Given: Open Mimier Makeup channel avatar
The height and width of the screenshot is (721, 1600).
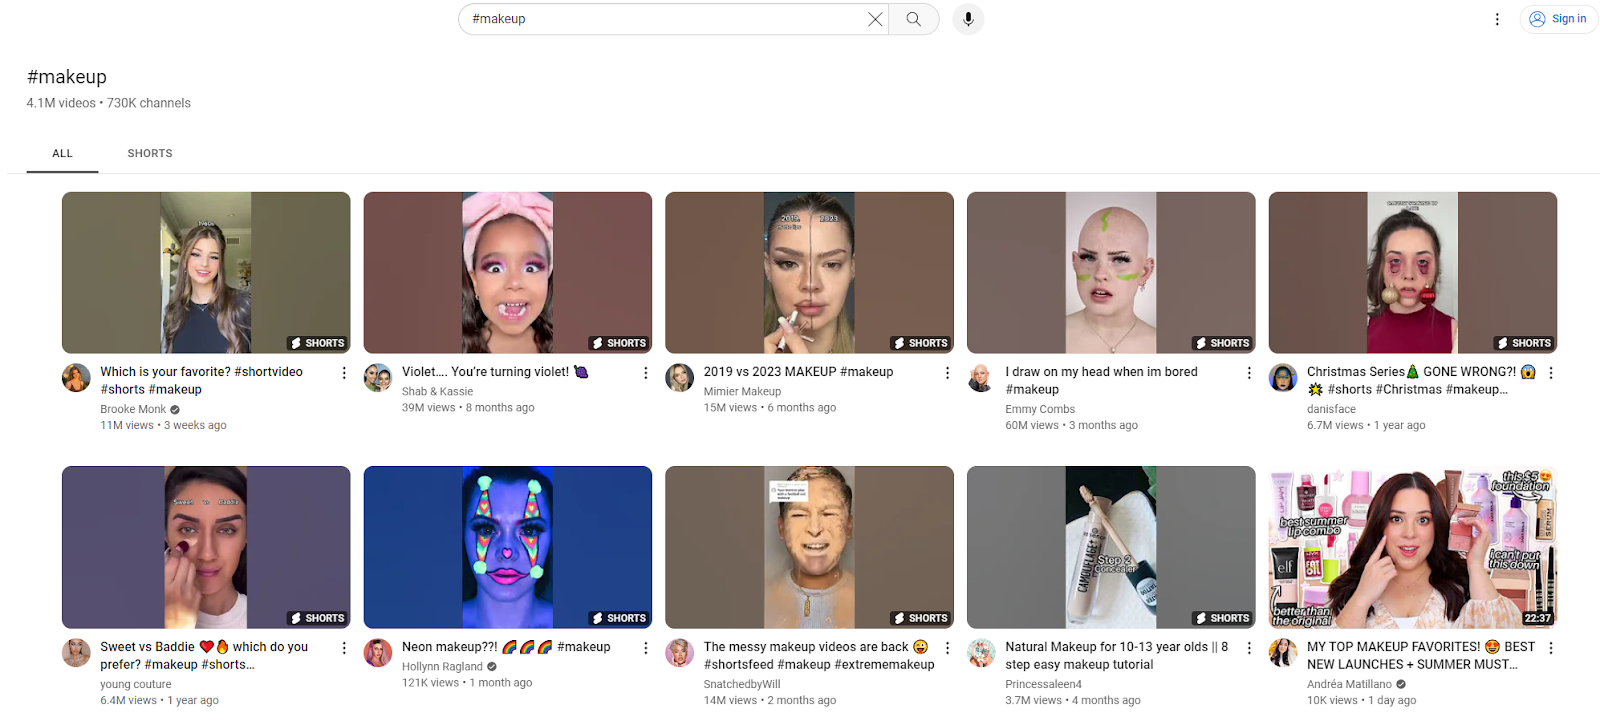Looking at the screenshot, I should pyautogui.click(x=680, y=378).
